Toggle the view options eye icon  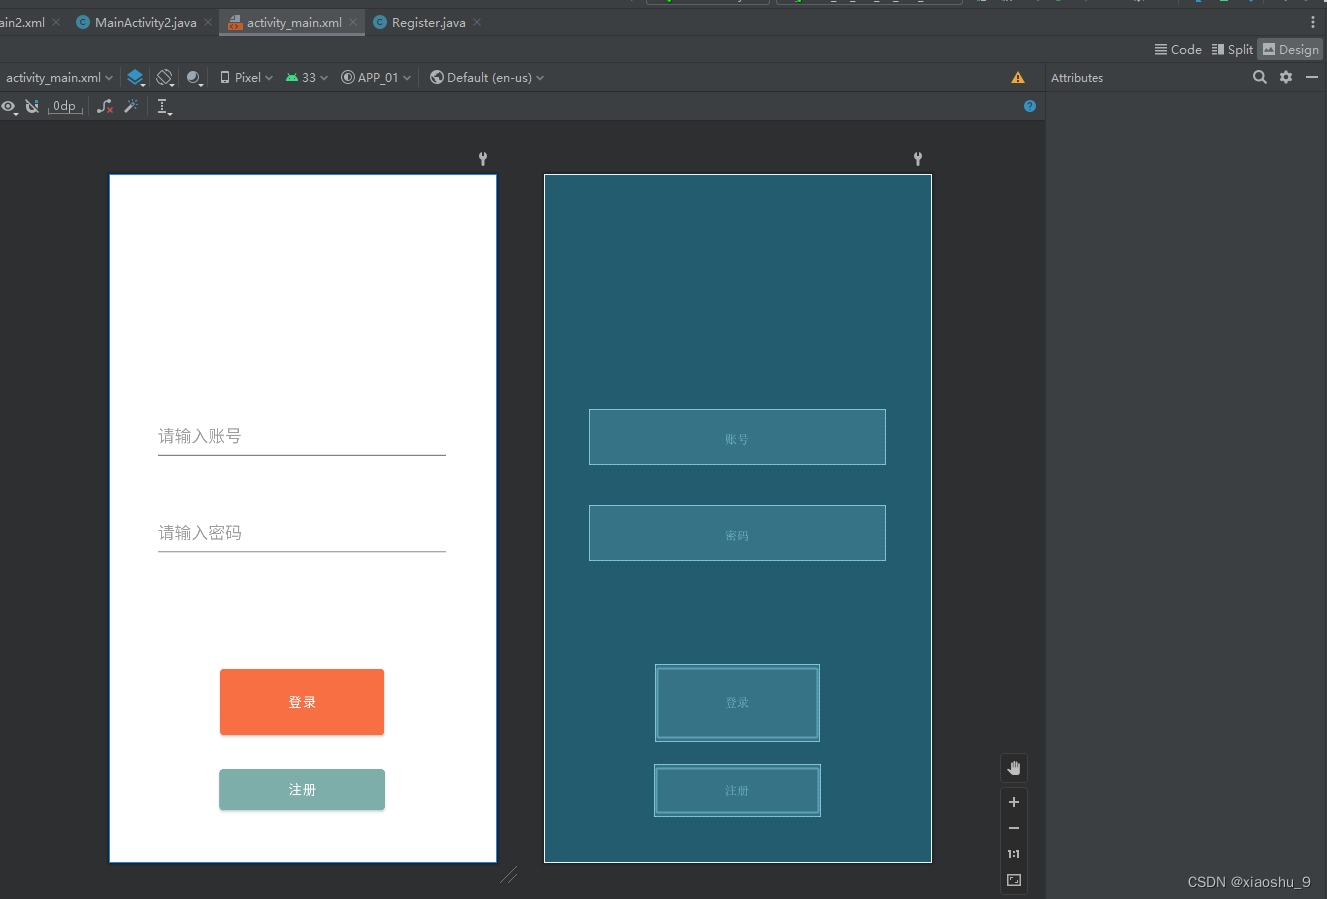pos(10,106)
